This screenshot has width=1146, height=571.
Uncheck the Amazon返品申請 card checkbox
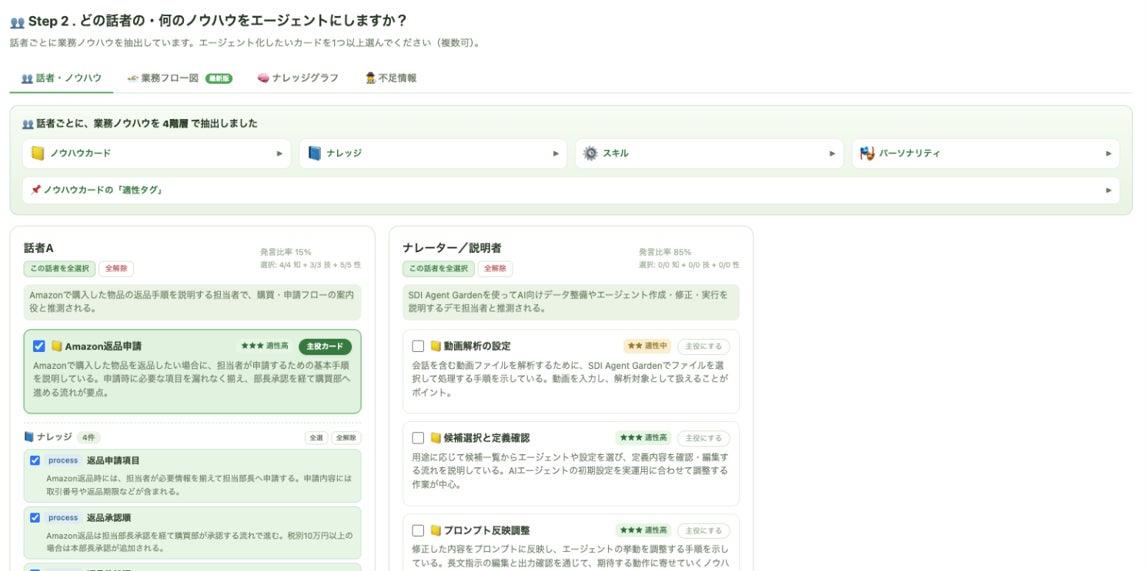[39, 347]
